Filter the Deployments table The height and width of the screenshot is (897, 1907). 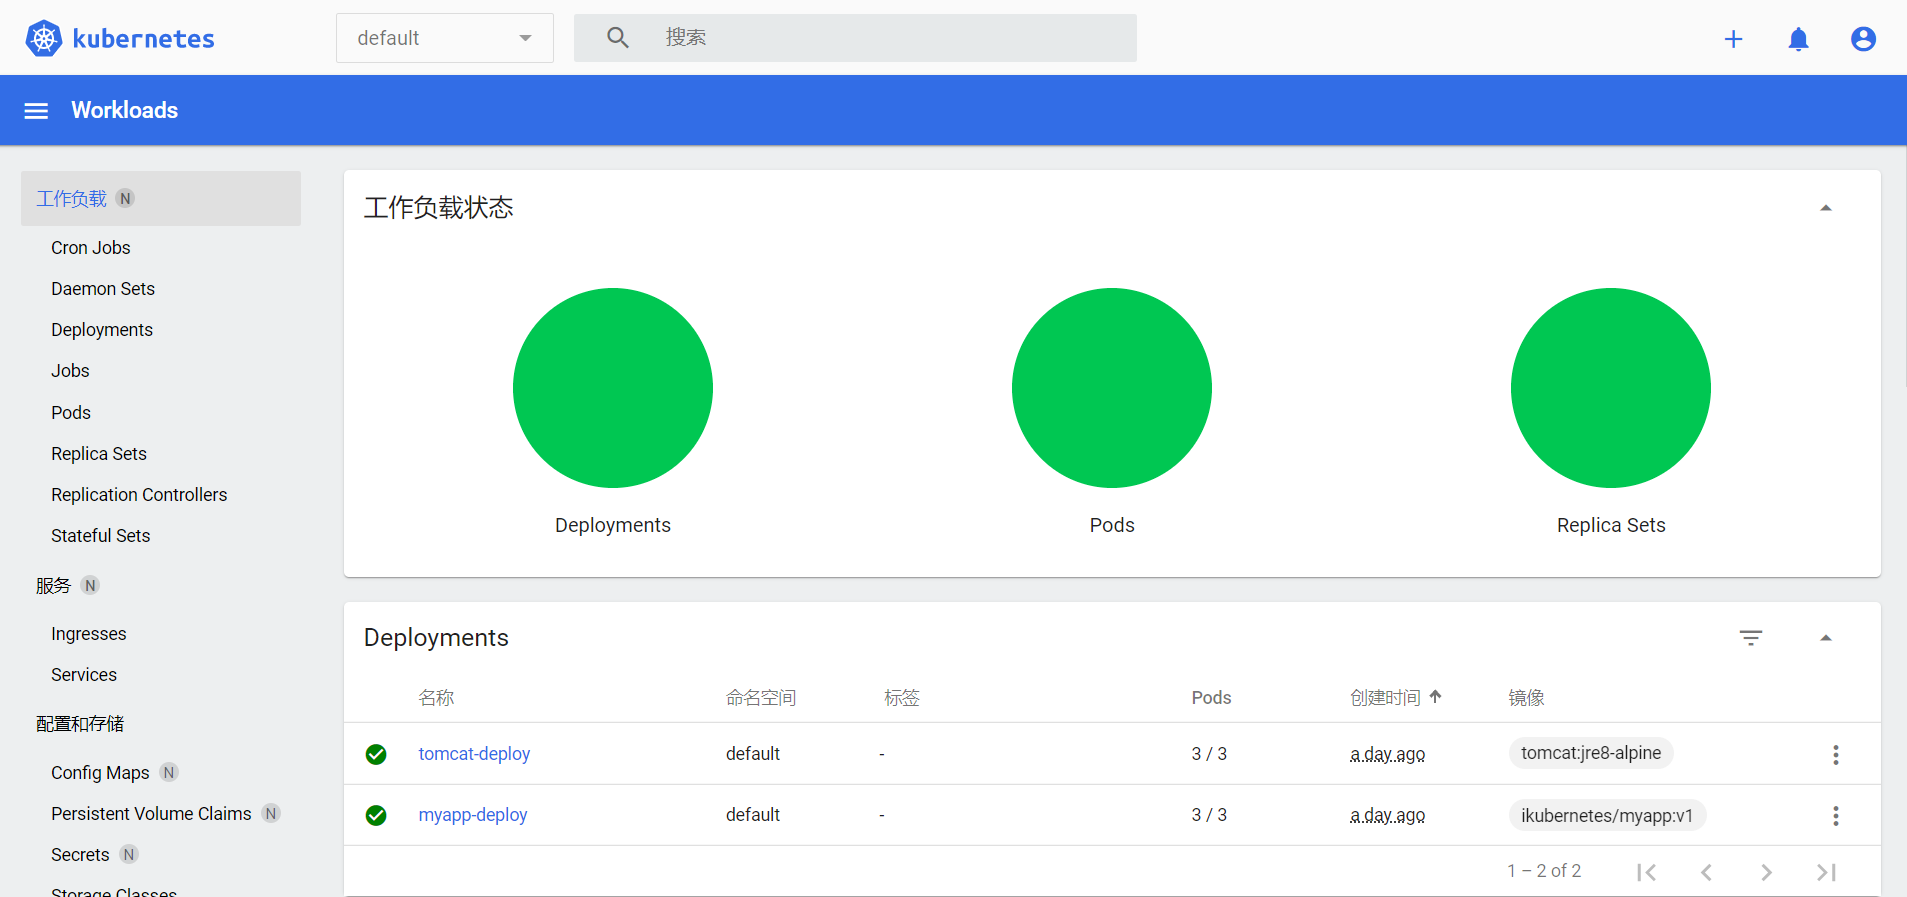click(1751, 638)
